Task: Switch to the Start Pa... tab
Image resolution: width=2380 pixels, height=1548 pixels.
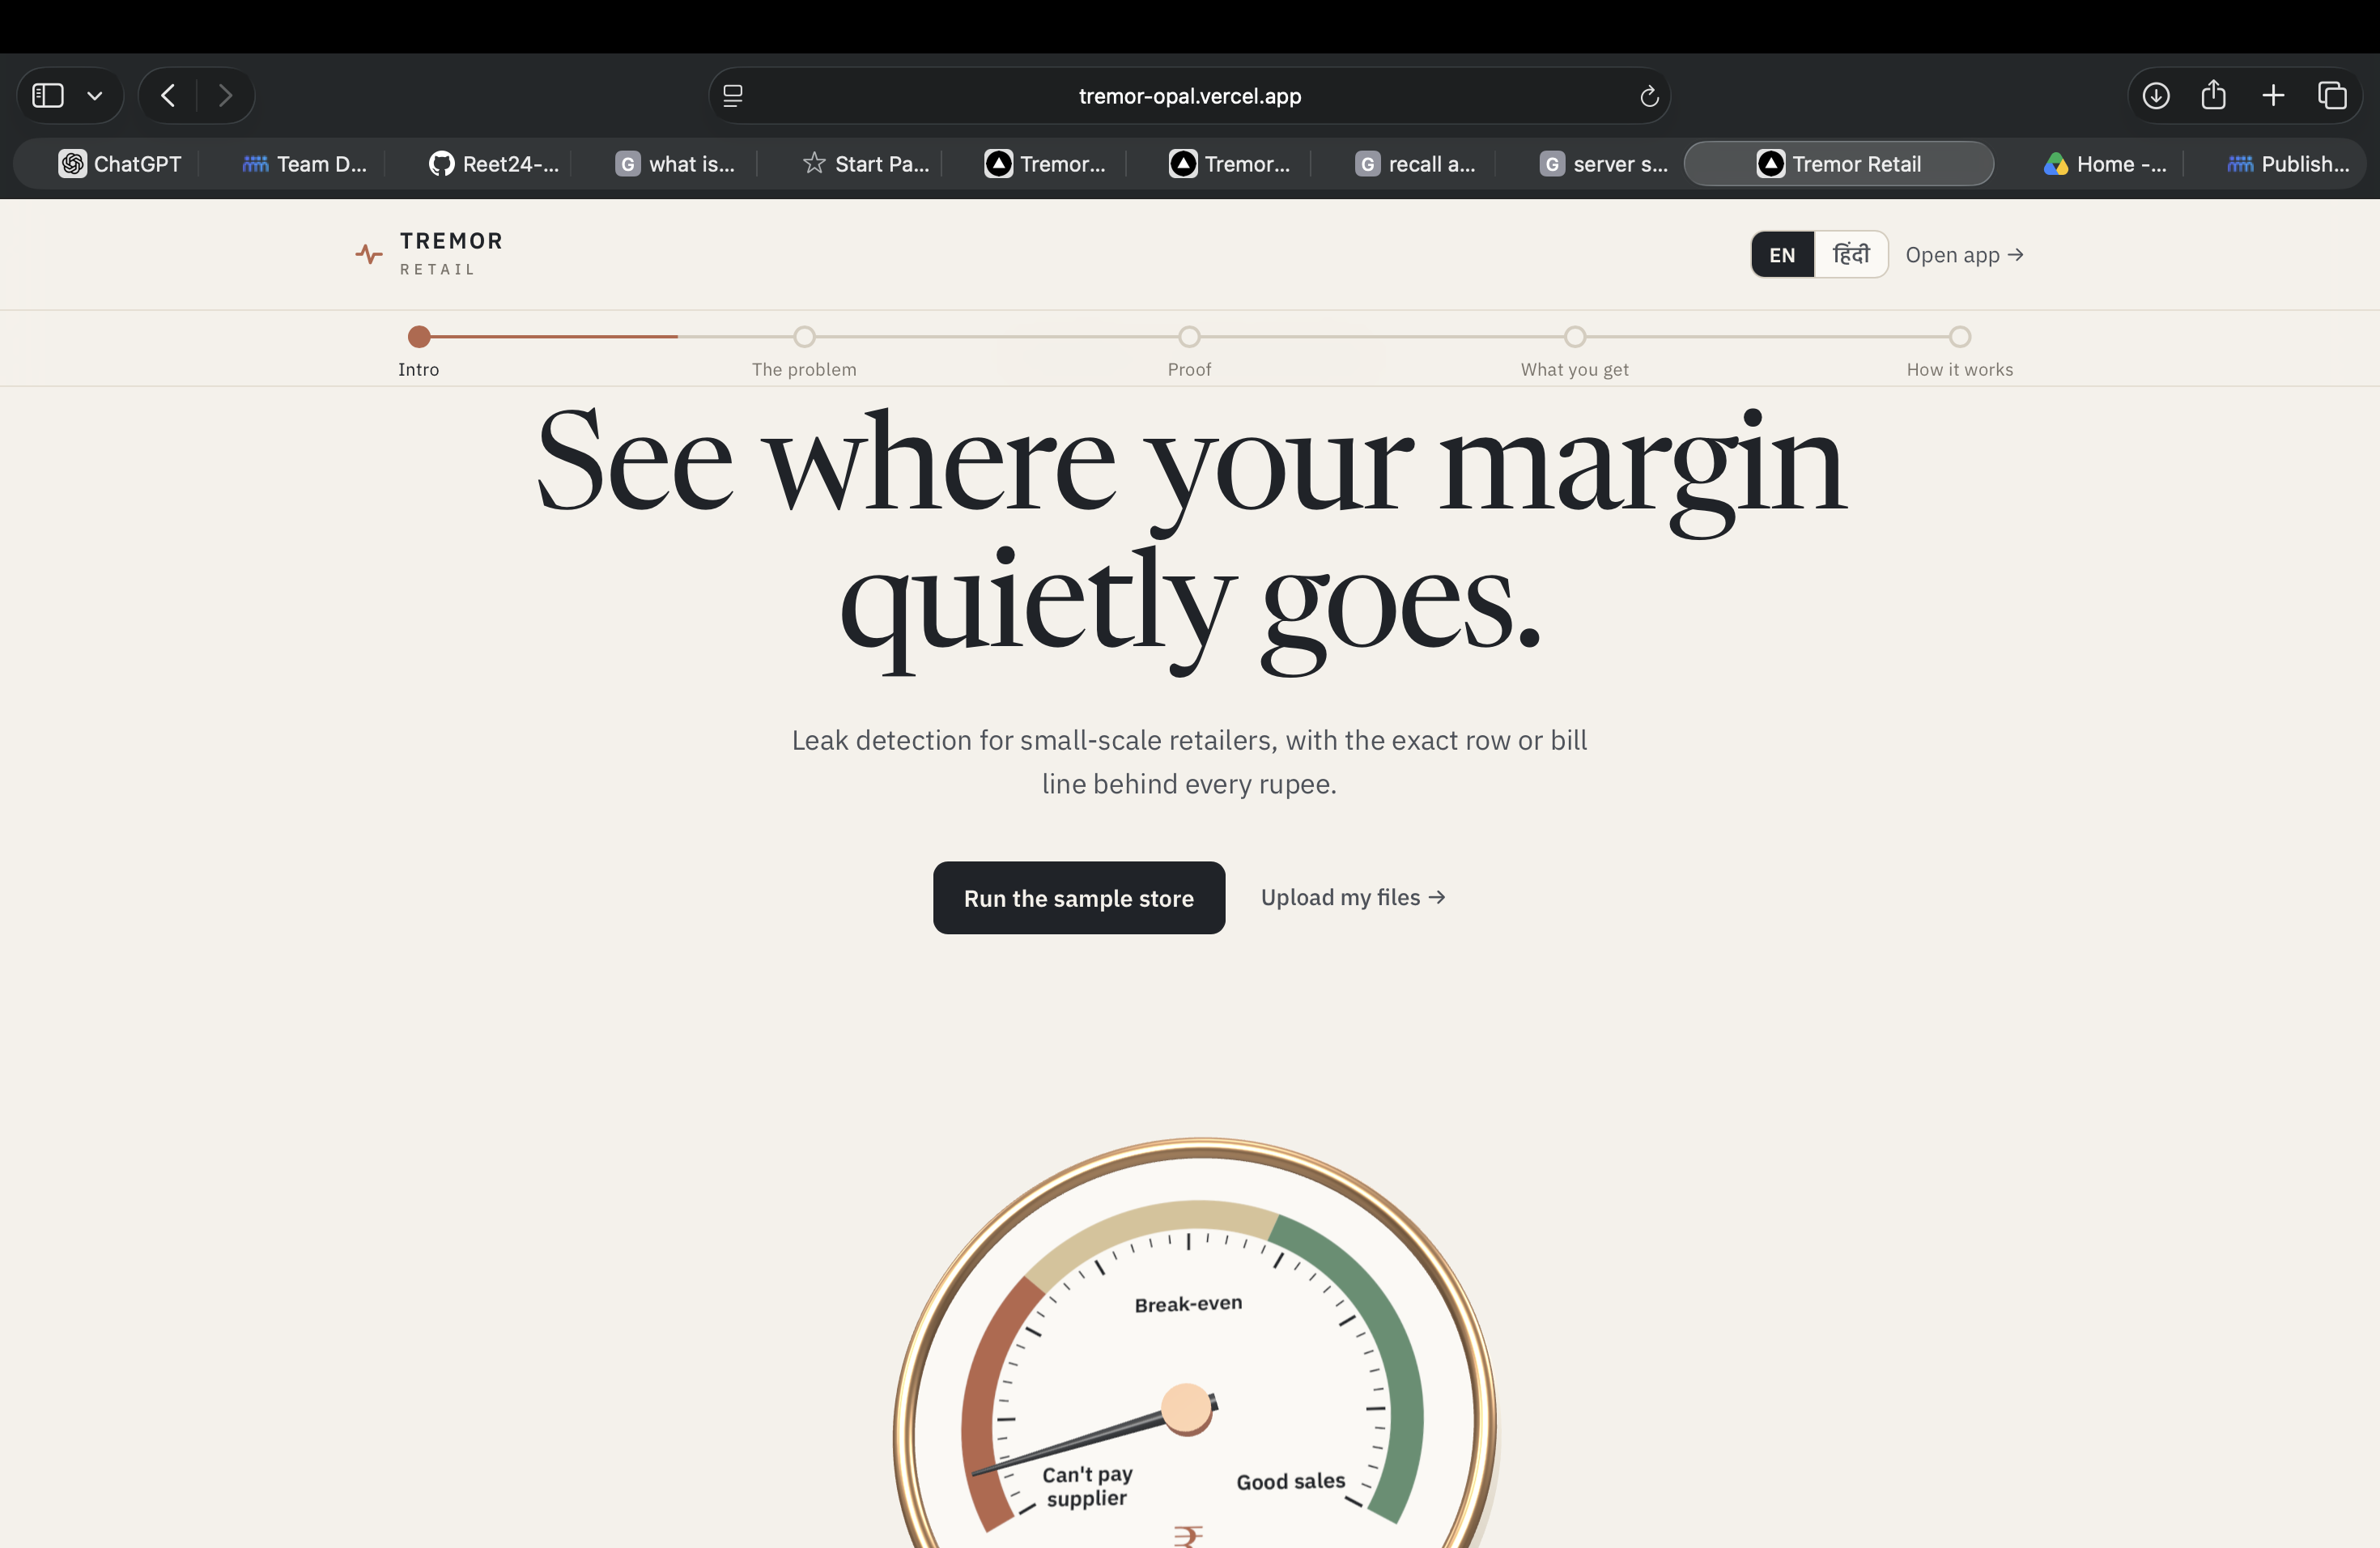Action: [x=866, y=164]
